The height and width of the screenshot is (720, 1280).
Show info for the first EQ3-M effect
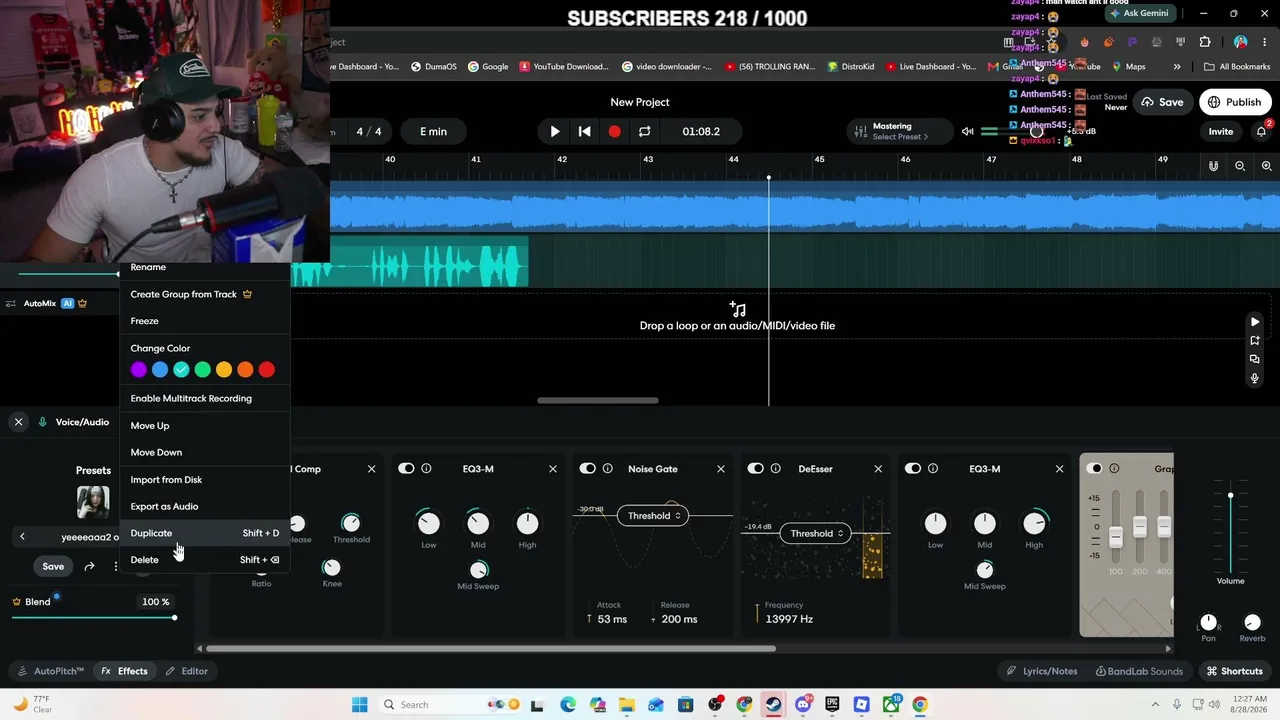tap(426, 469)
